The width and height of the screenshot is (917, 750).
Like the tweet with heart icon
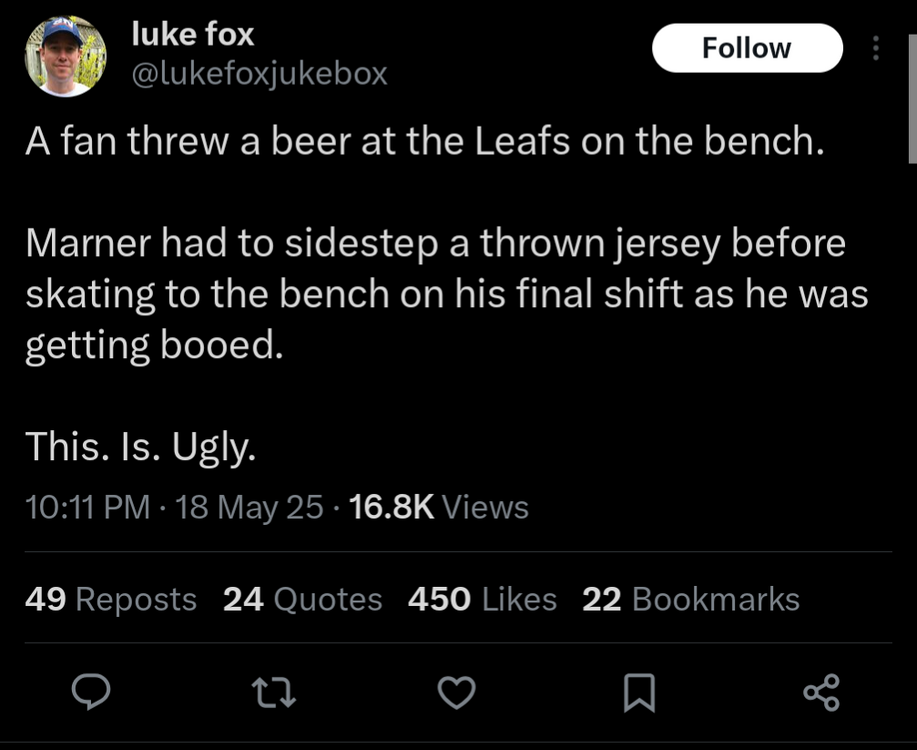point(457,693)
